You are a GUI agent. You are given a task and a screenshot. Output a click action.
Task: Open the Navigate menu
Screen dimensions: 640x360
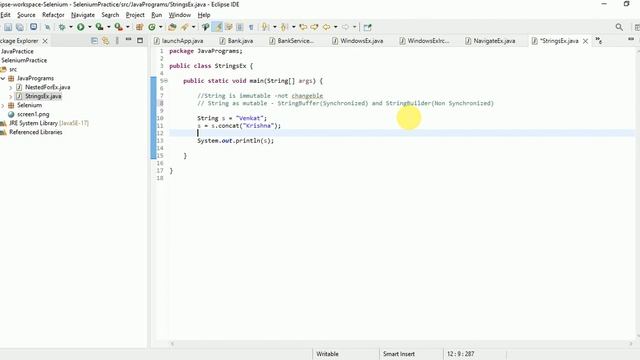83,15
